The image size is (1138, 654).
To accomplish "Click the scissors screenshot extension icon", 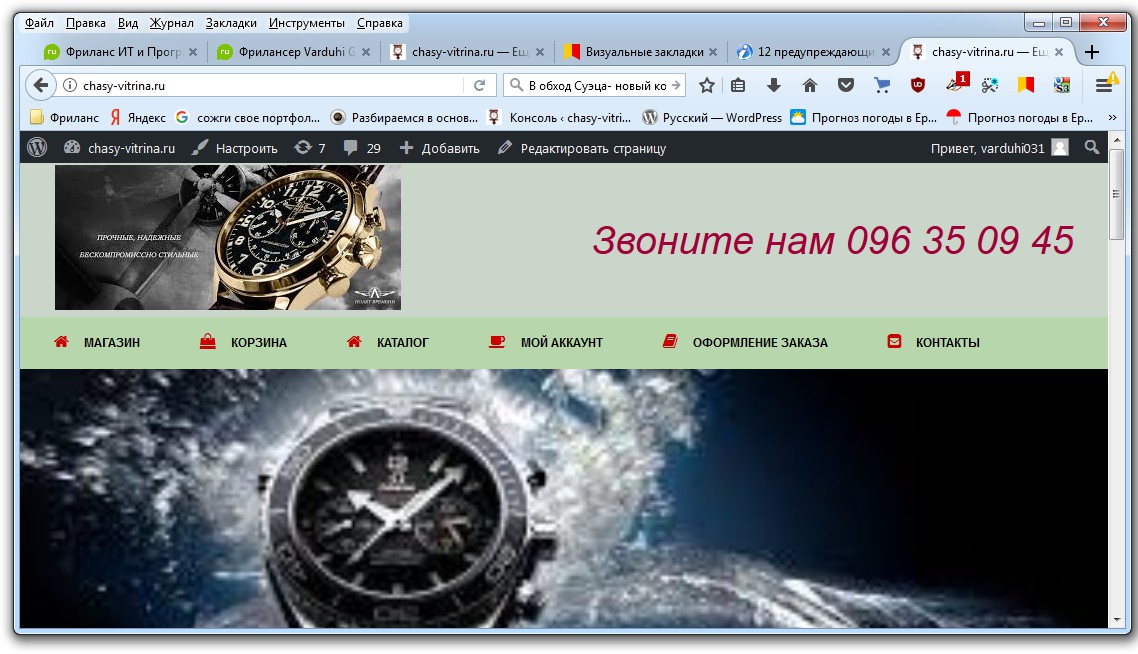I will pyautogui.click(x=990, y=86).
